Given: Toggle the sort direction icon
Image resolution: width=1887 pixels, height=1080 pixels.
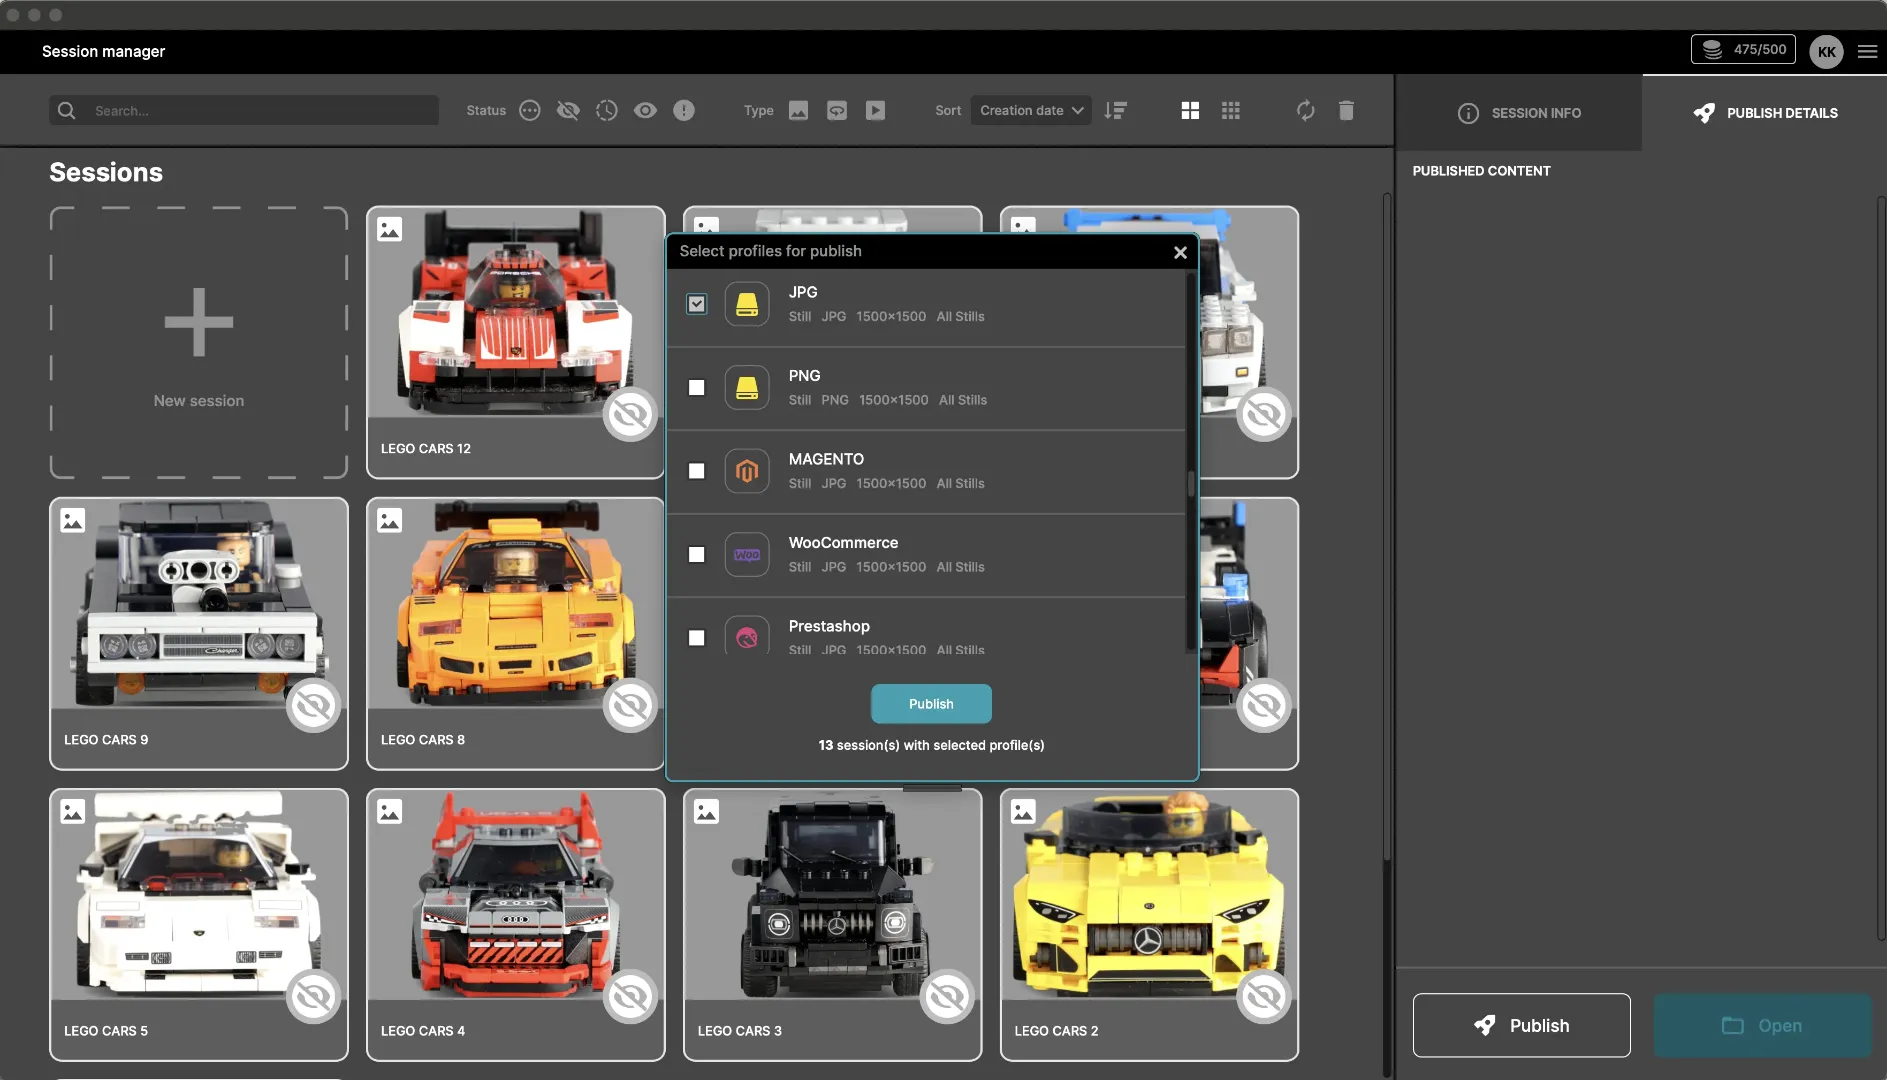Looking at the screenshot, I should click(x=1117, y=110).
